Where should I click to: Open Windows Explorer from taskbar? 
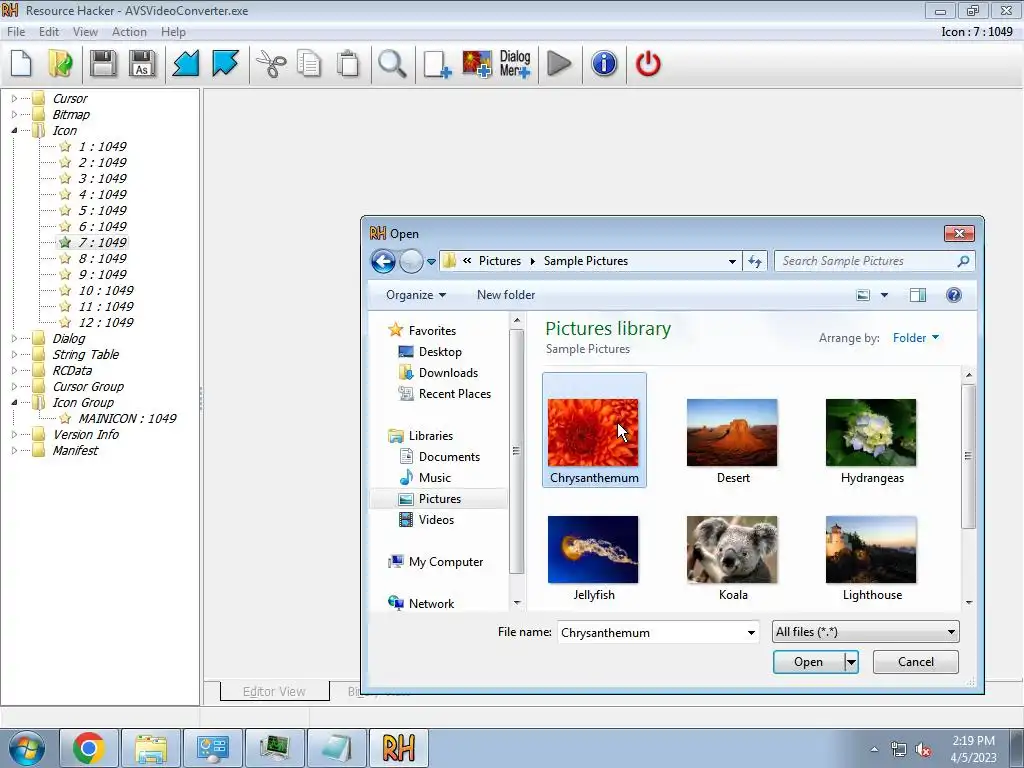[x=151, y=748]
